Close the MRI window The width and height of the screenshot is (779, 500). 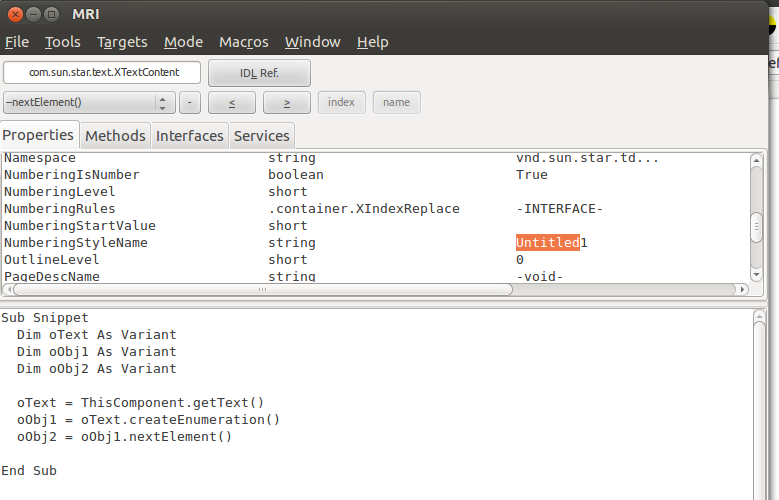click(x=11, y=14)
